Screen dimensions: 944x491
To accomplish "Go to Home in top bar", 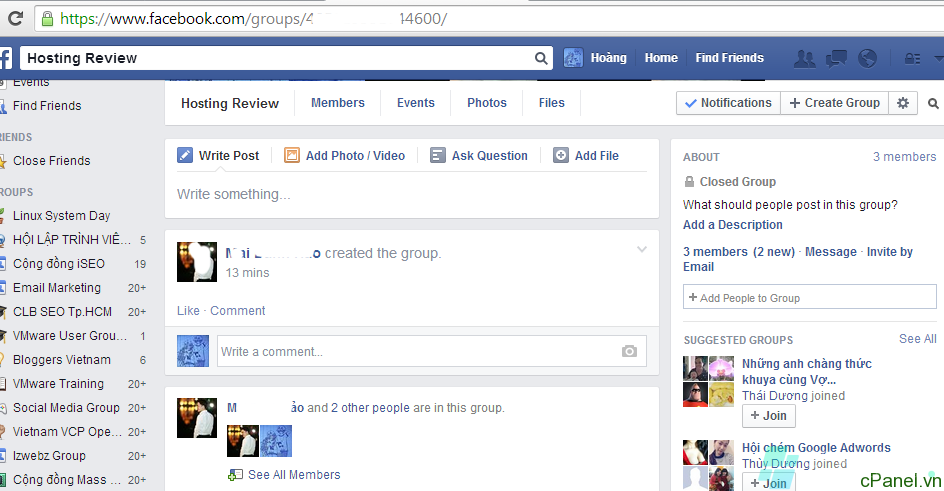I will click(x=661, y=58).
